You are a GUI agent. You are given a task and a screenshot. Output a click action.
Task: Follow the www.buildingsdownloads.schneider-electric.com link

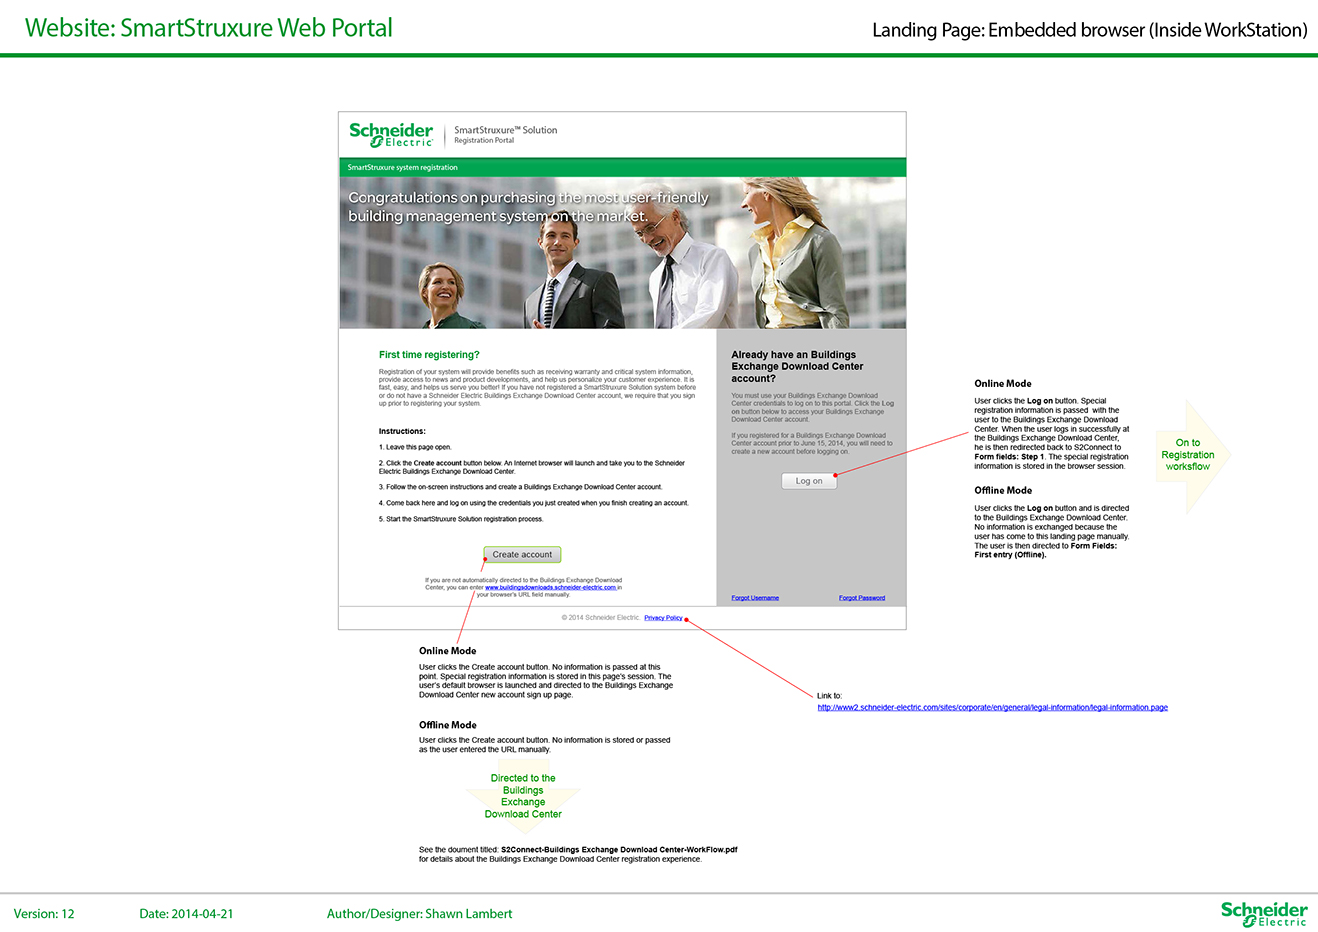pos(551,587)
